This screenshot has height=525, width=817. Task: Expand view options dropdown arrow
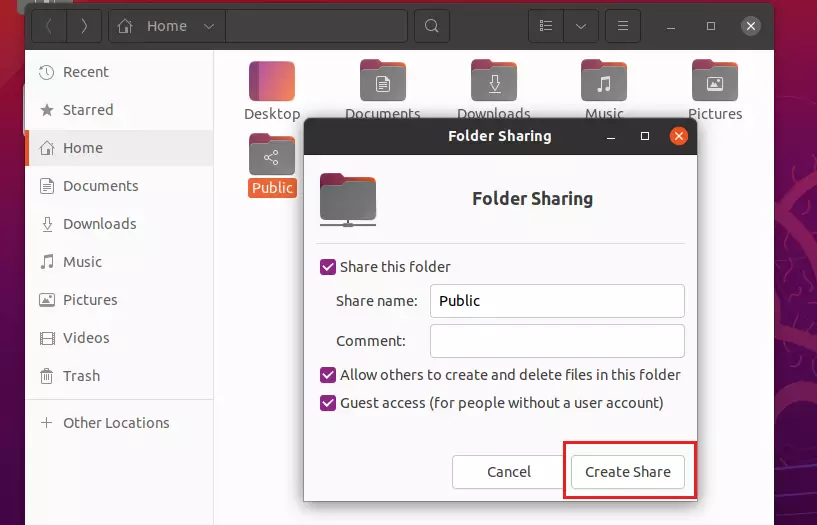coord(581,26)
